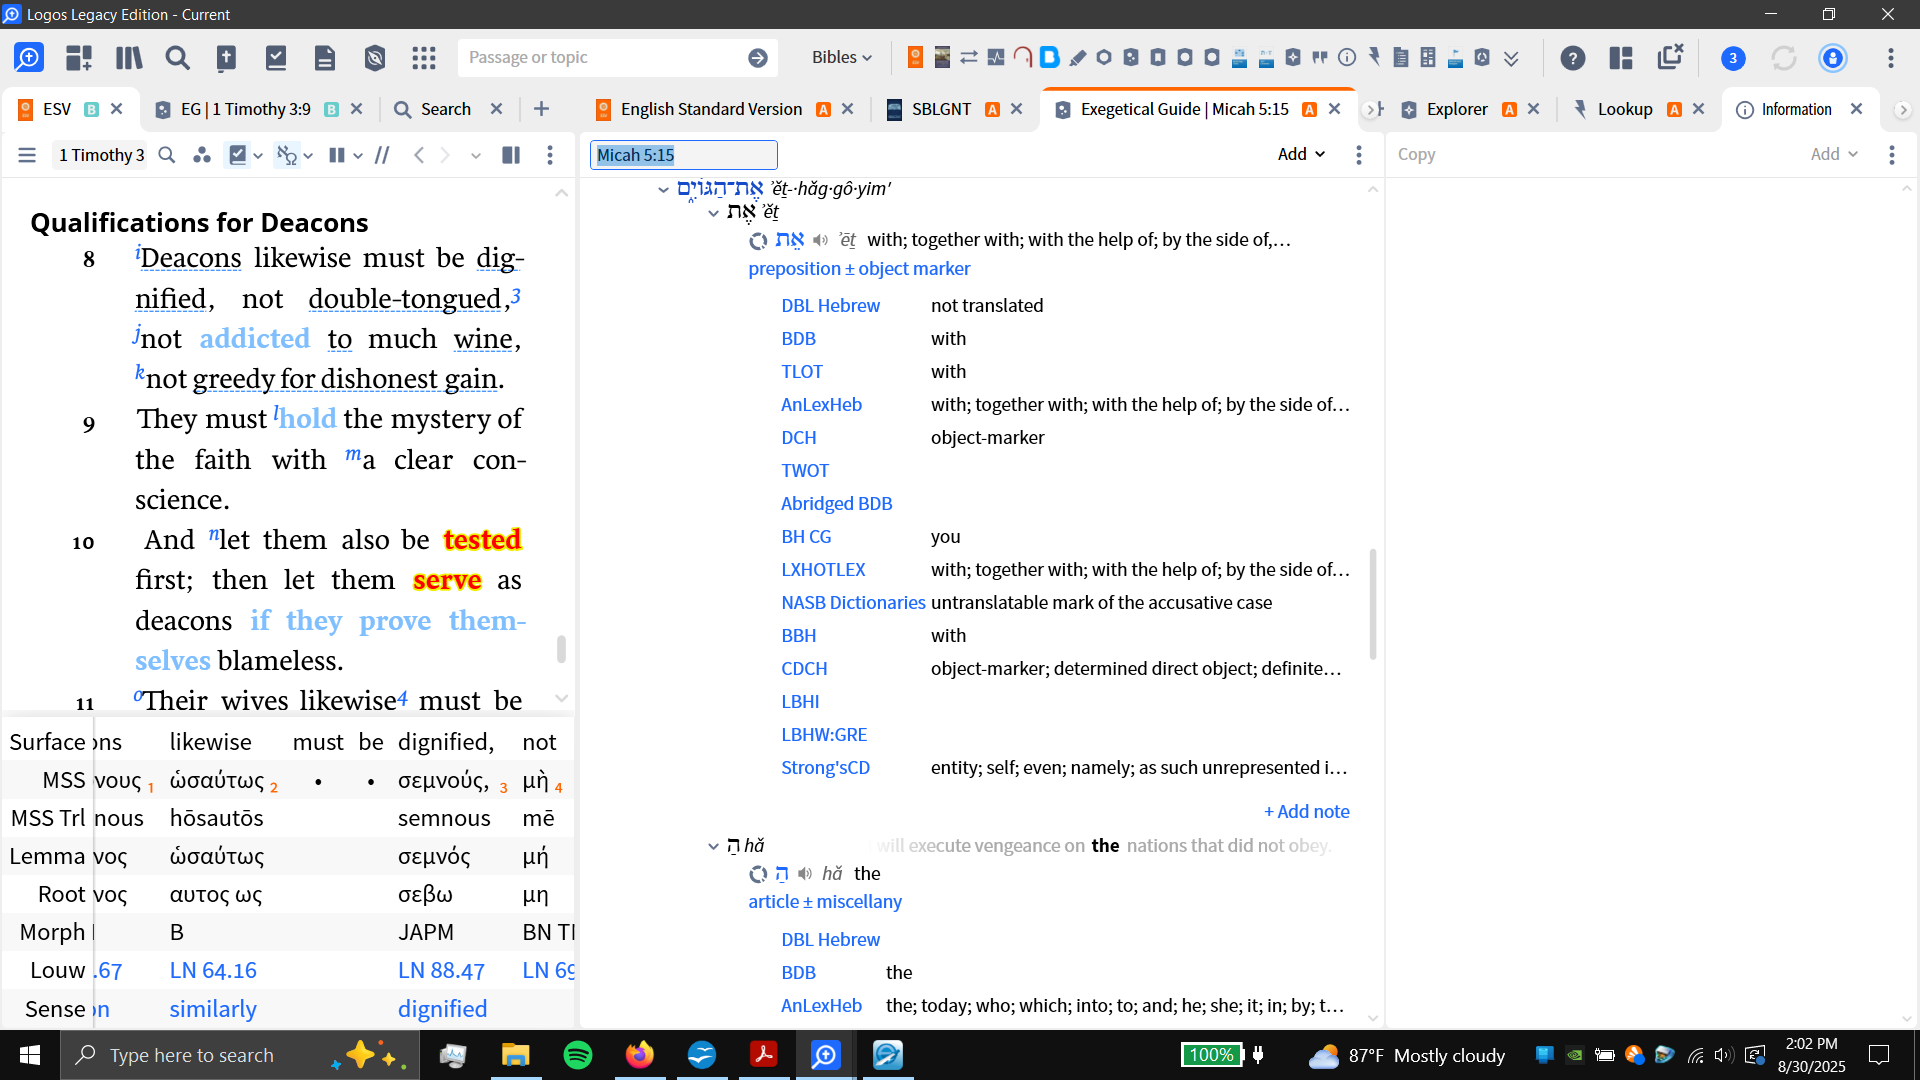Open interlinear options dropdown arrow

coord(308,156)
